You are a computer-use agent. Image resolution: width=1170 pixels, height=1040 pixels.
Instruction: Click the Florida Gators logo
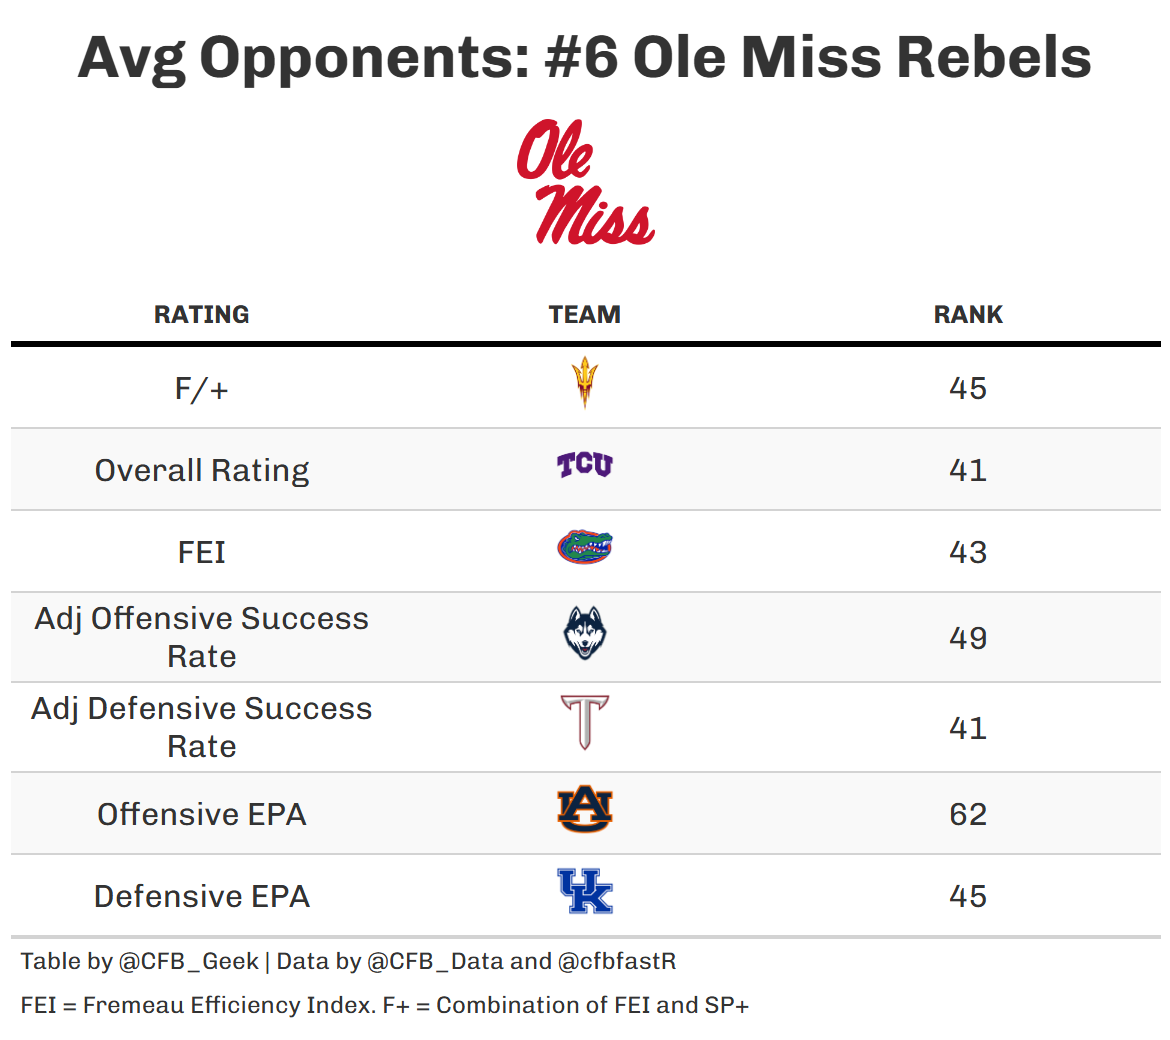(x=585, y=548)
